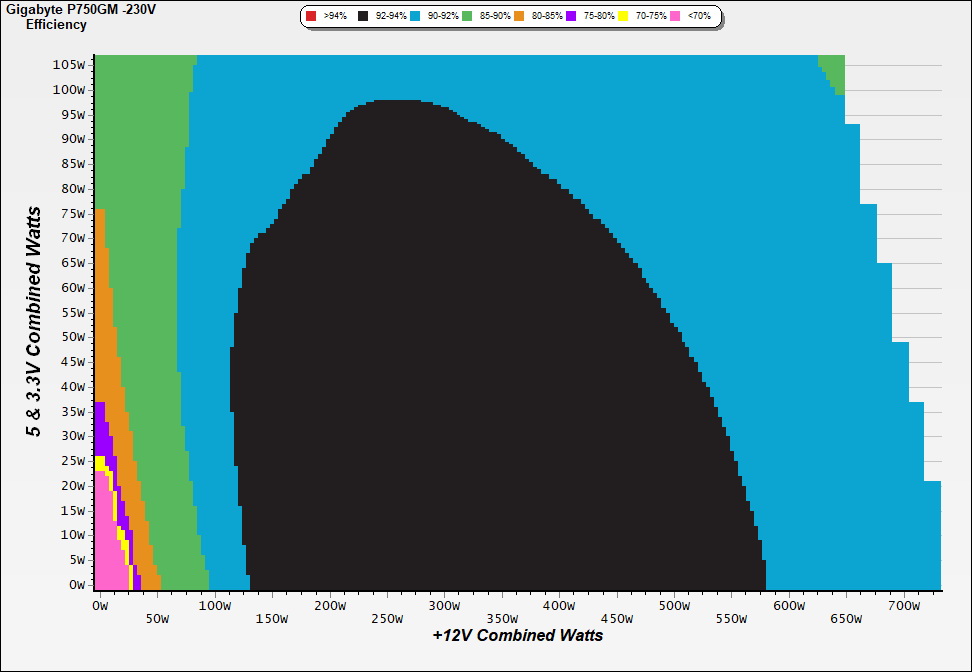
Task: Select the 5 & 3.3V Combined Watts axis title
Action: tap(34, 321)
